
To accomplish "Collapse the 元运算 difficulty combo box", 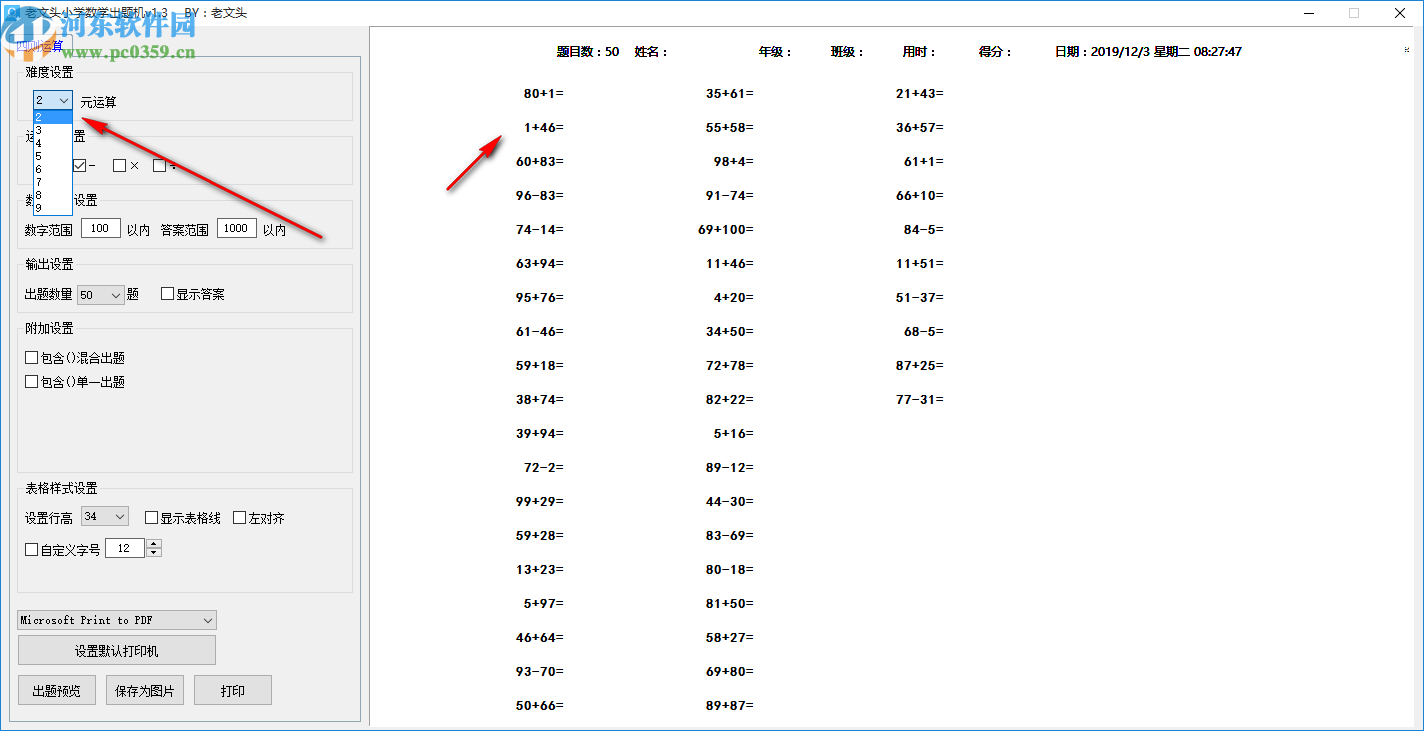I will pos(64,100).
